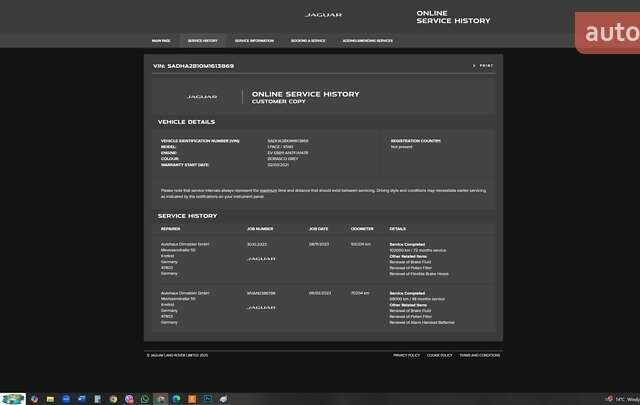The height and width of the screenshot is (405, 640).
Task: Click the Registration Country label
Action: tap(416, 141)
